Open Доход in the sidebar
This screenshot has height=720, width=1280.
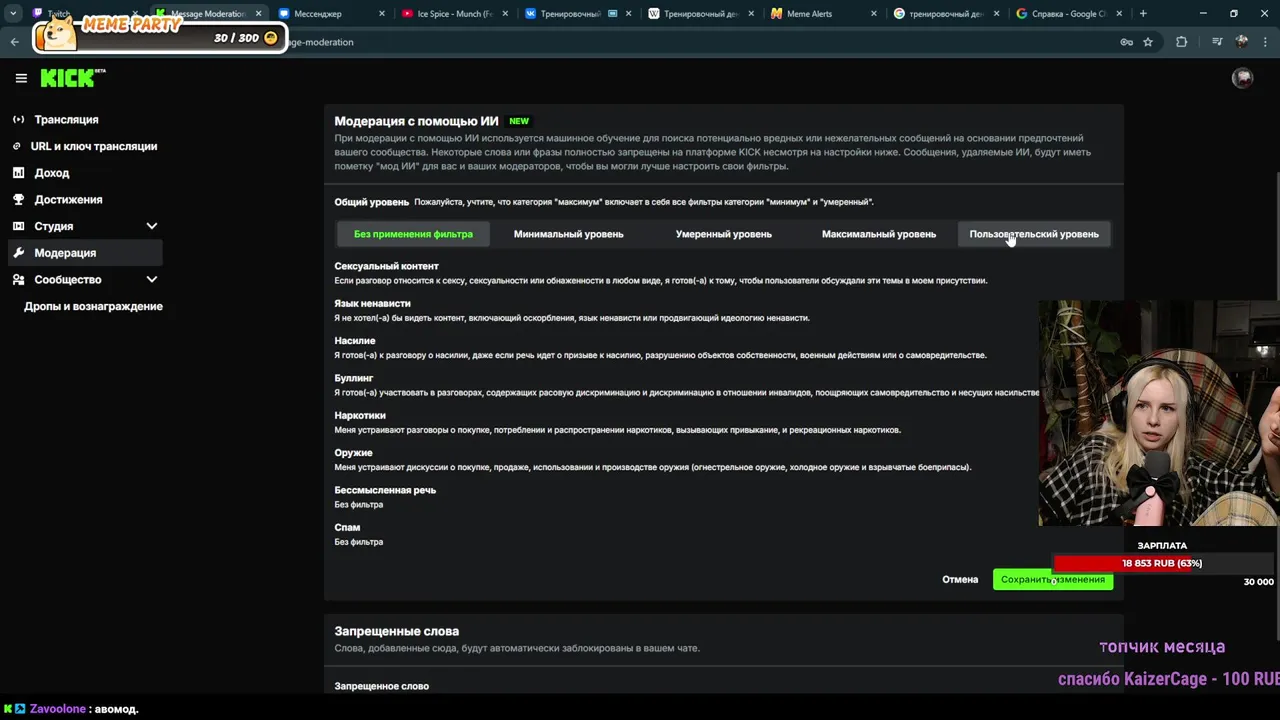tap(52, 173)
